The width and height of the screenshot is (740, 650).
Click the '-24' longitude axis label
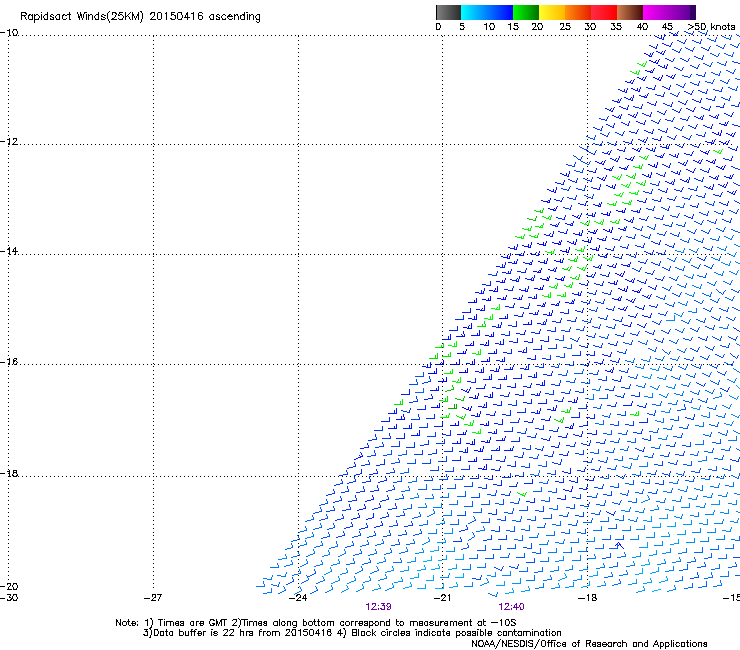[x=298, y=598]
